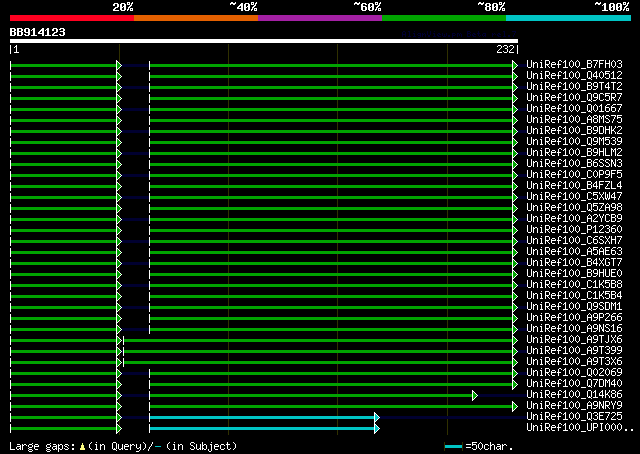Select label UniRef100_A2YCB9
Screen dimensions: 640x454
pyautogui.click(x=574, y=218)
